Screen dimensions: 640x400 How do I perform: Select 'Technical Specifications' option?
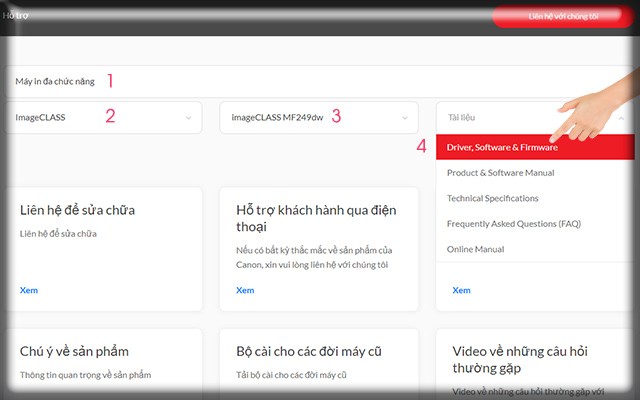535,198
